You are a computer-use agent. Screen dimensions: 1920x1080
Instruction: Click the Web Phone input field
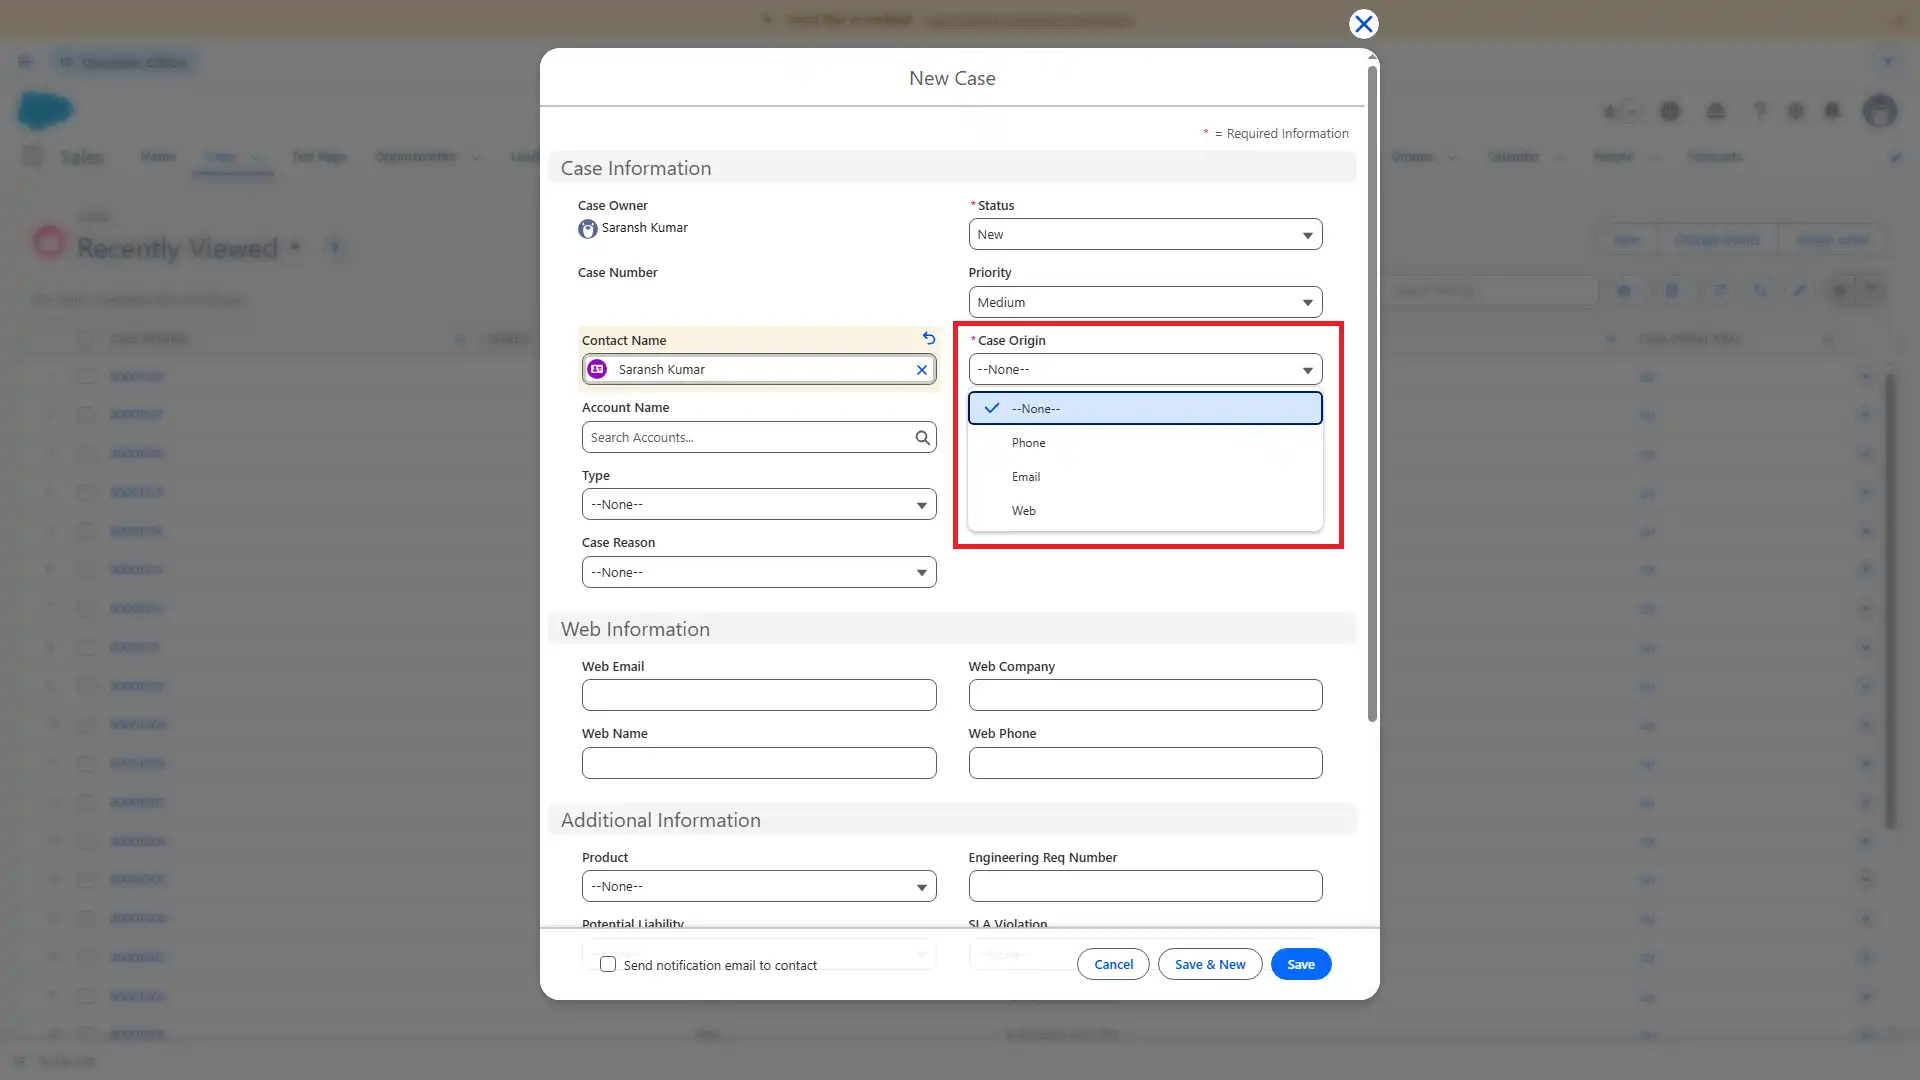(1145, 763)
